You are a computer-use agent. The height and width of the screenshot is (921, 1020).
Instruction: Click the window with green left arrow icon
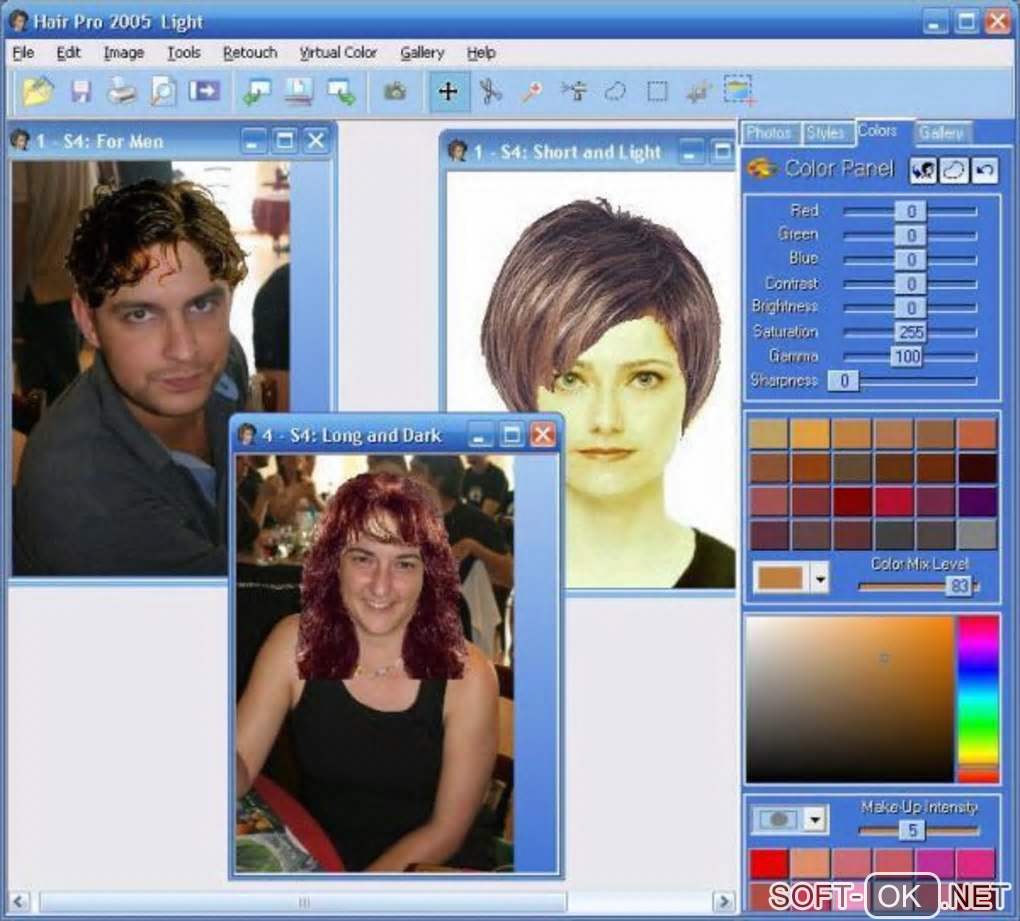[256, 91]
